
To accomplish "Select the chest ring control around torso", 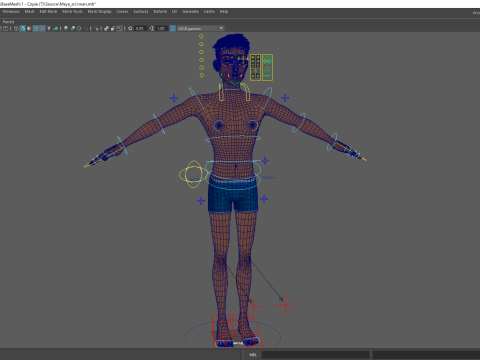I will coord(233,139).
